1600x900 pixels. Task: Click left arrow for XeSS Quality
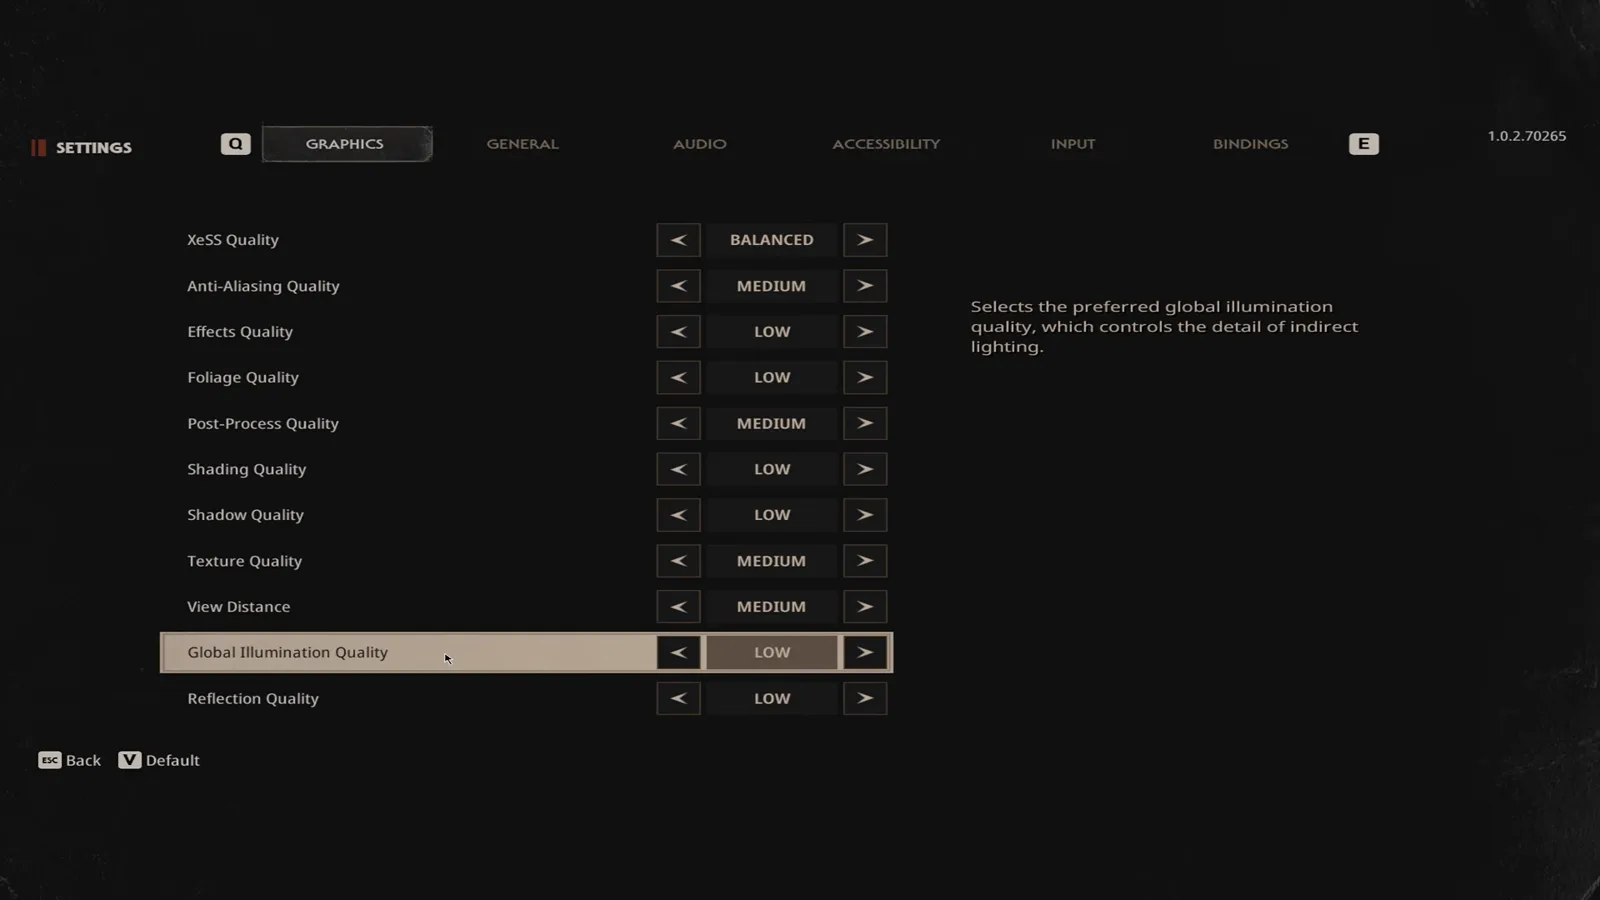(x=678, y=240)
